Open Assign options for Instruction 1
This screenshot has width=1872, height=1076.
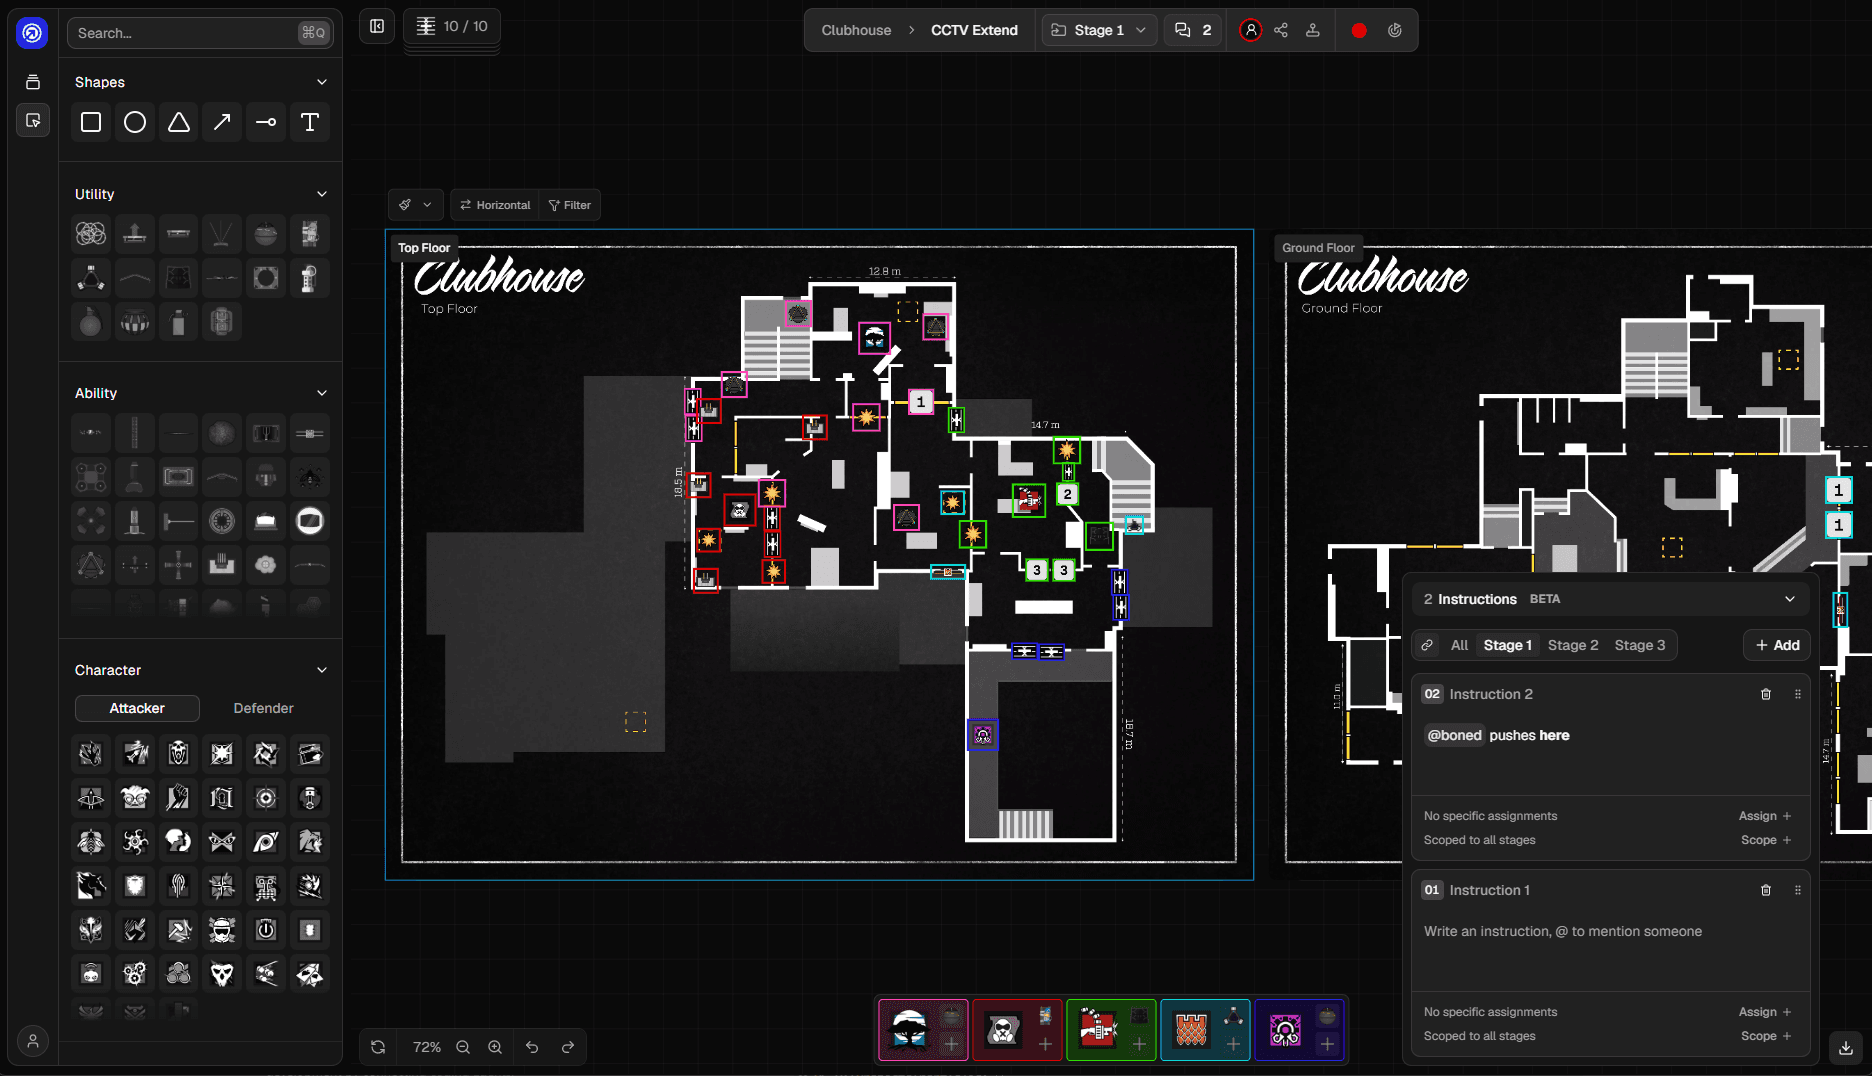pos(1765,1012)
